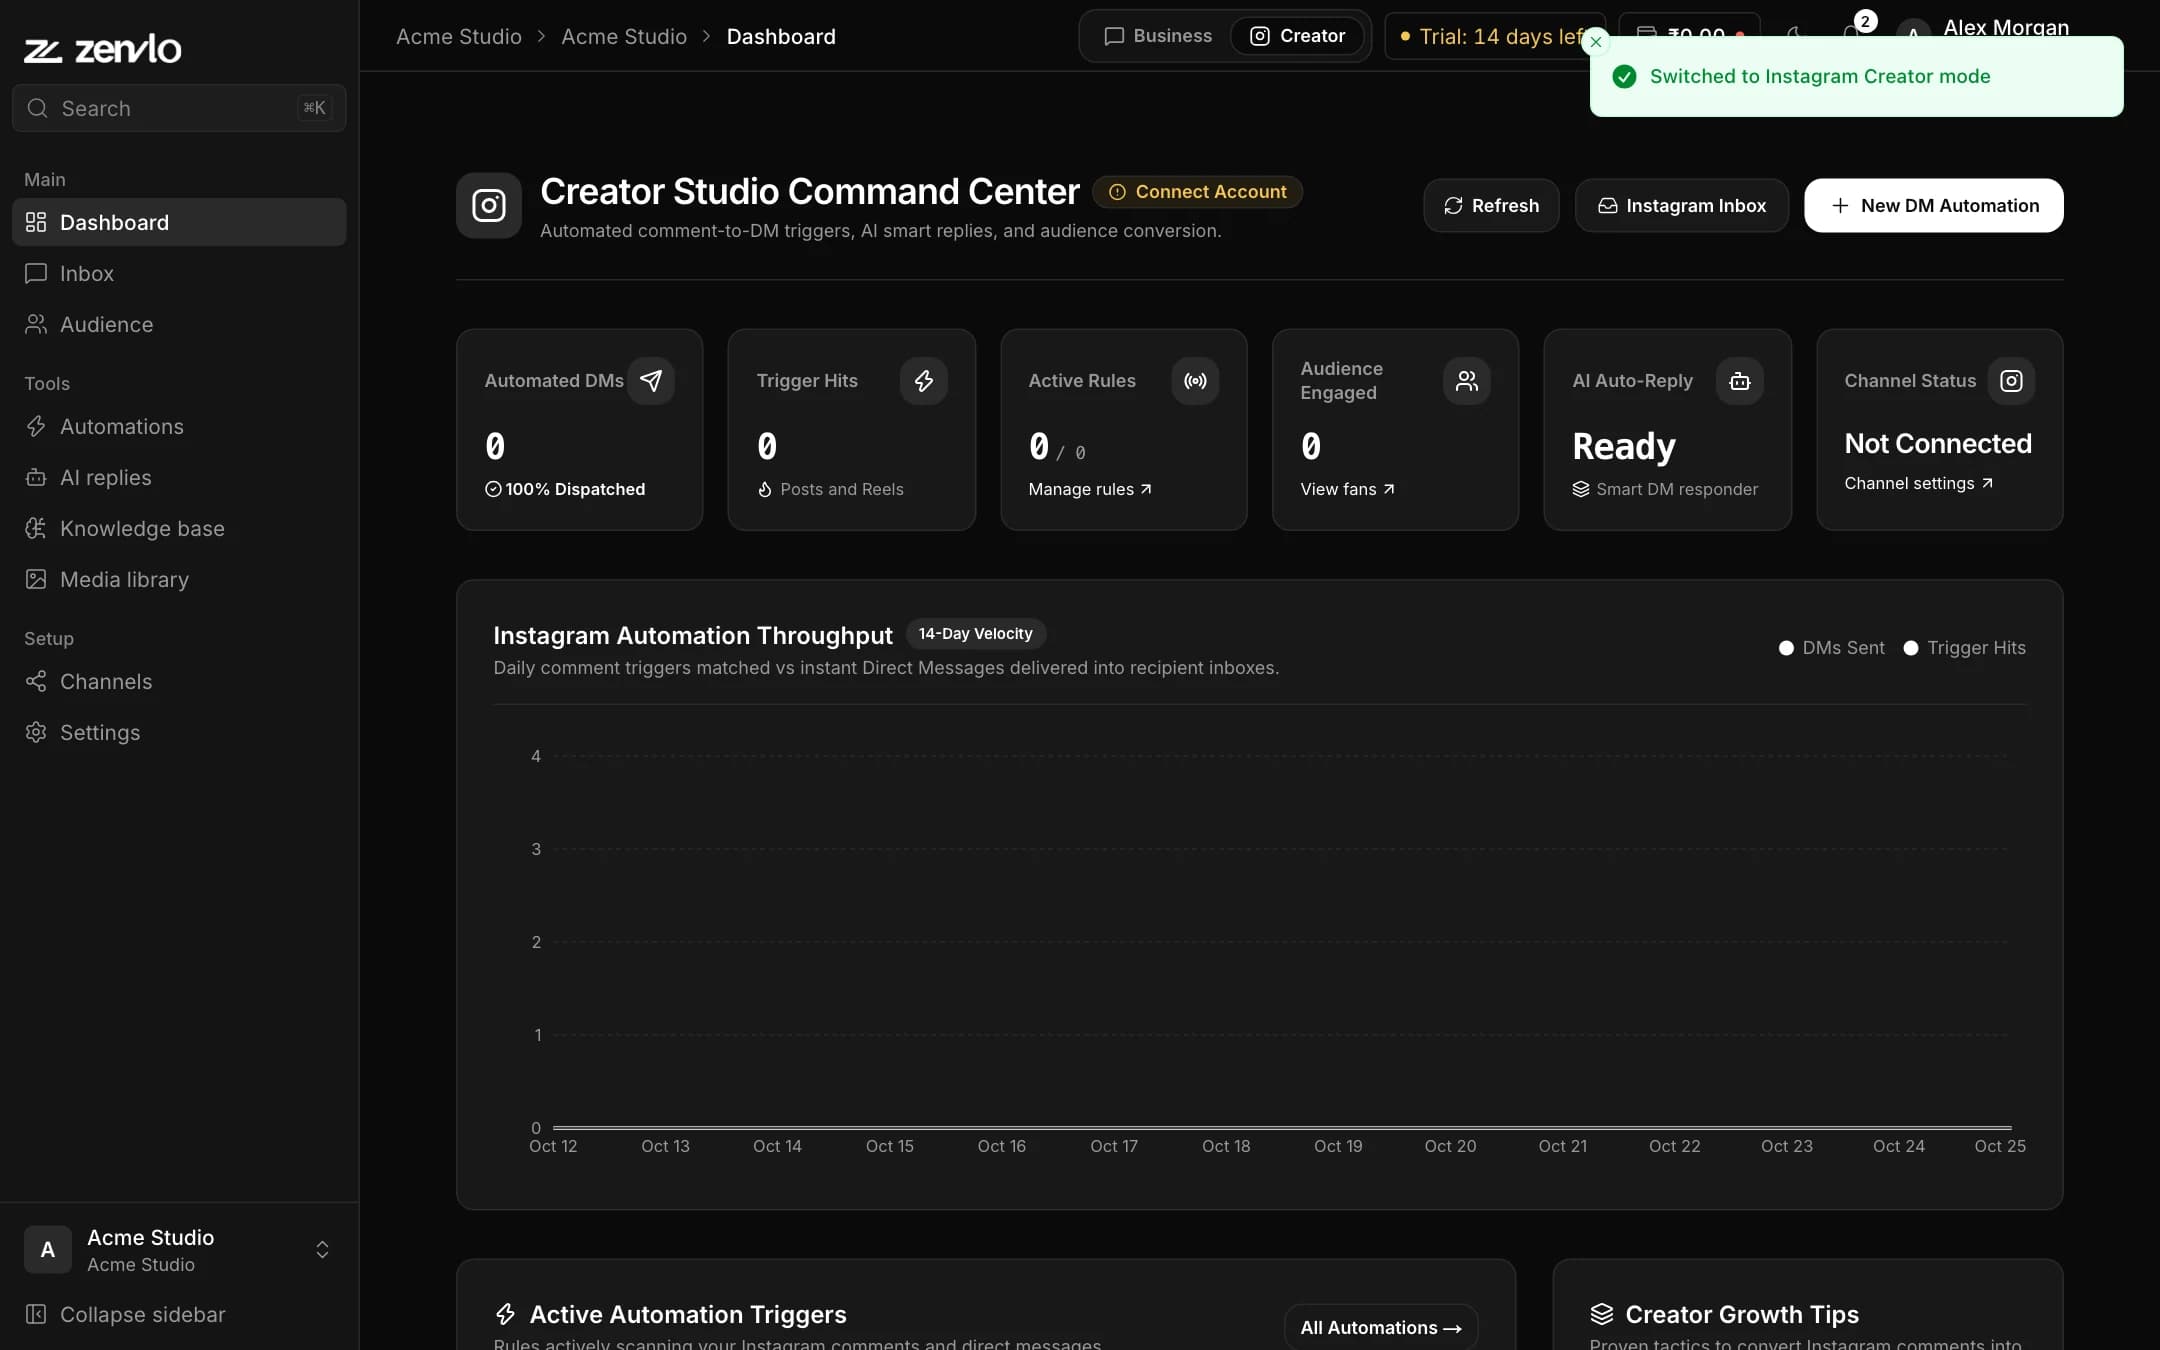The image size is (2160, 1350).
Task: Click first Acme Studio breadcrumb
Action: click(459, 36)
